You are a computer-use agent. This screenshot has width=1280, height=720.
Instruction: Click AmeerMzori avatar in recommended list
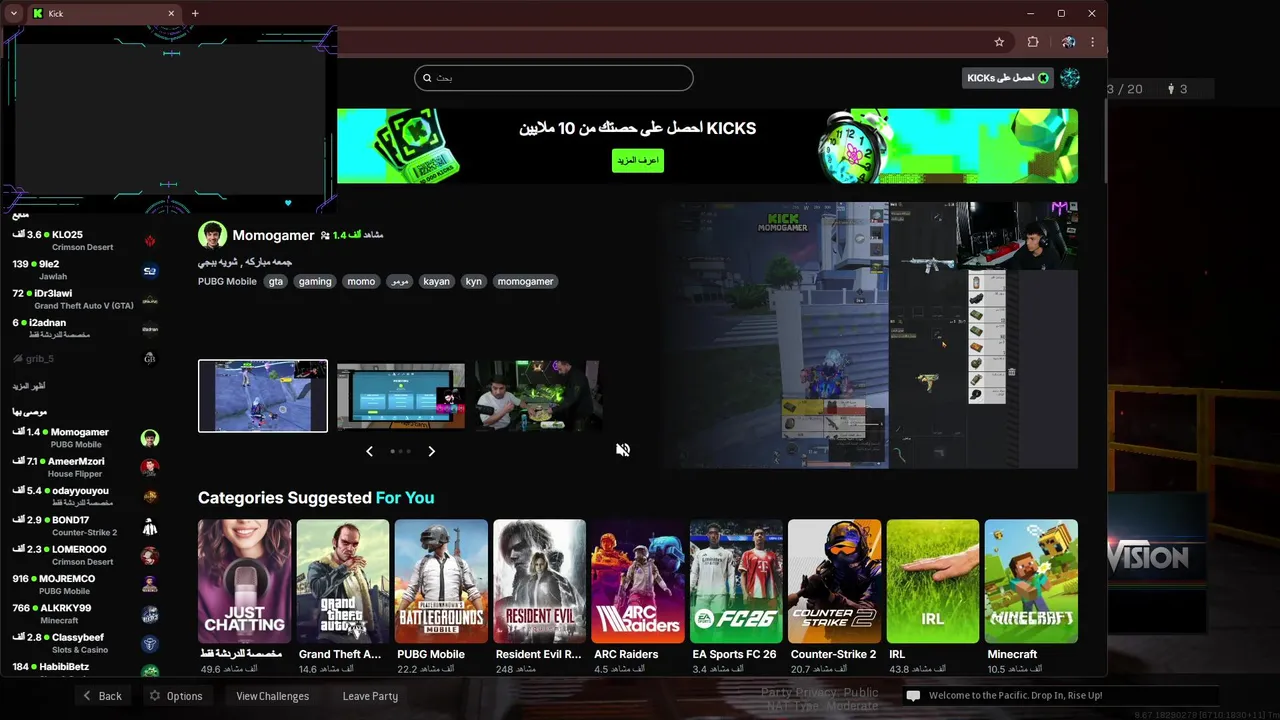click(x=150, y=467)
